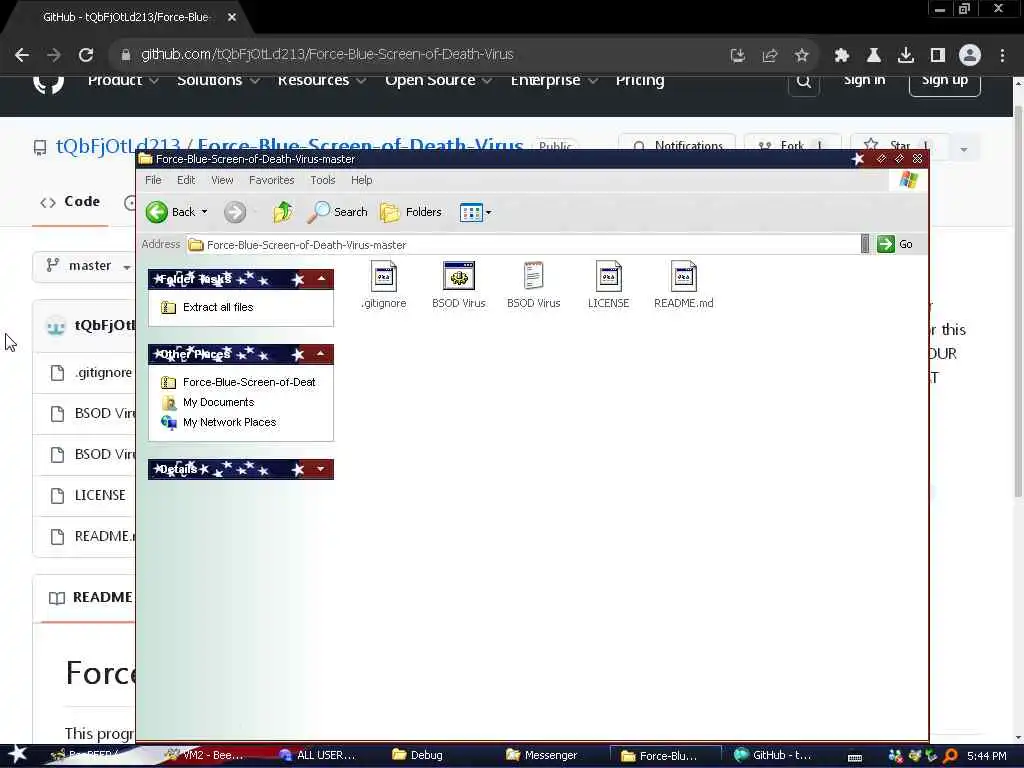Open the Favorites menu

pyautogui.click(x=272, y=180)
